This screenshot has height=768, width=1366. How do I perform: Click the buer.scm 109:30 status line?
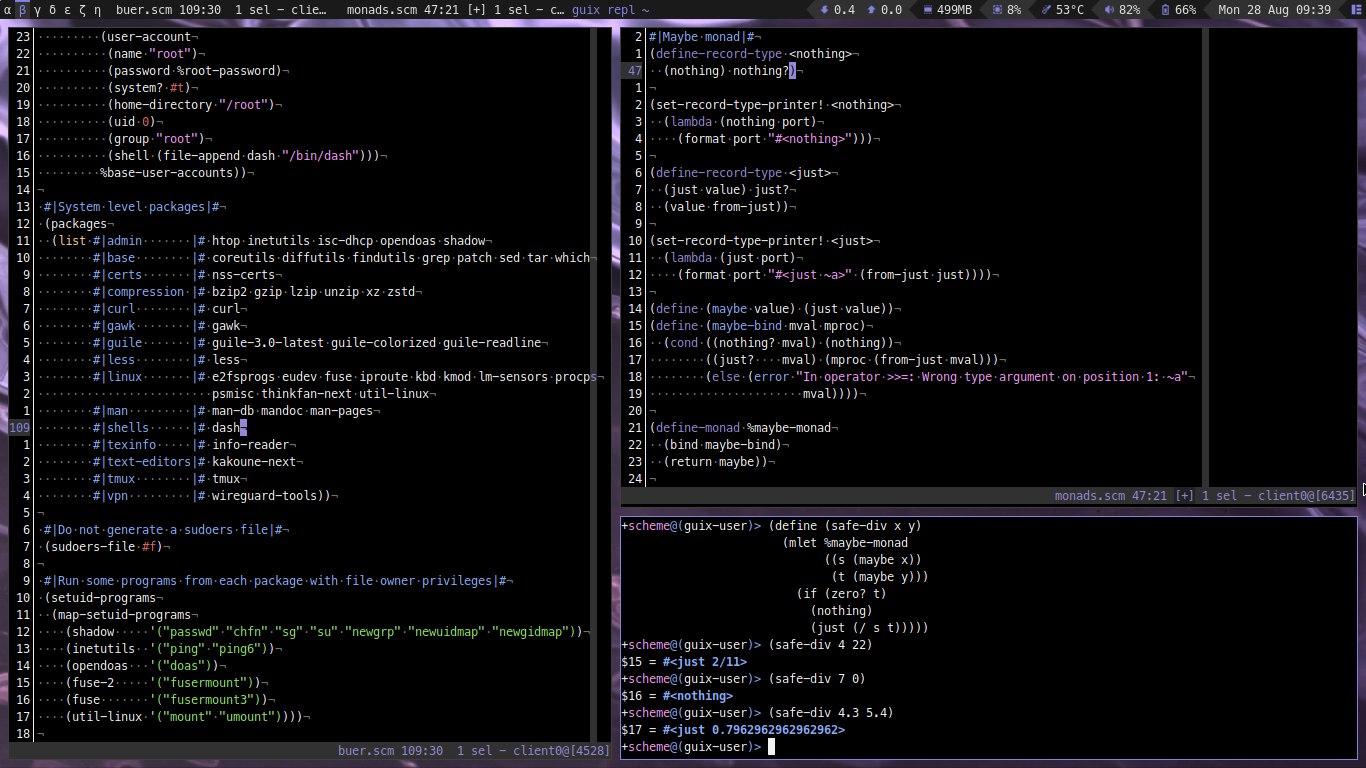(473, 751)
